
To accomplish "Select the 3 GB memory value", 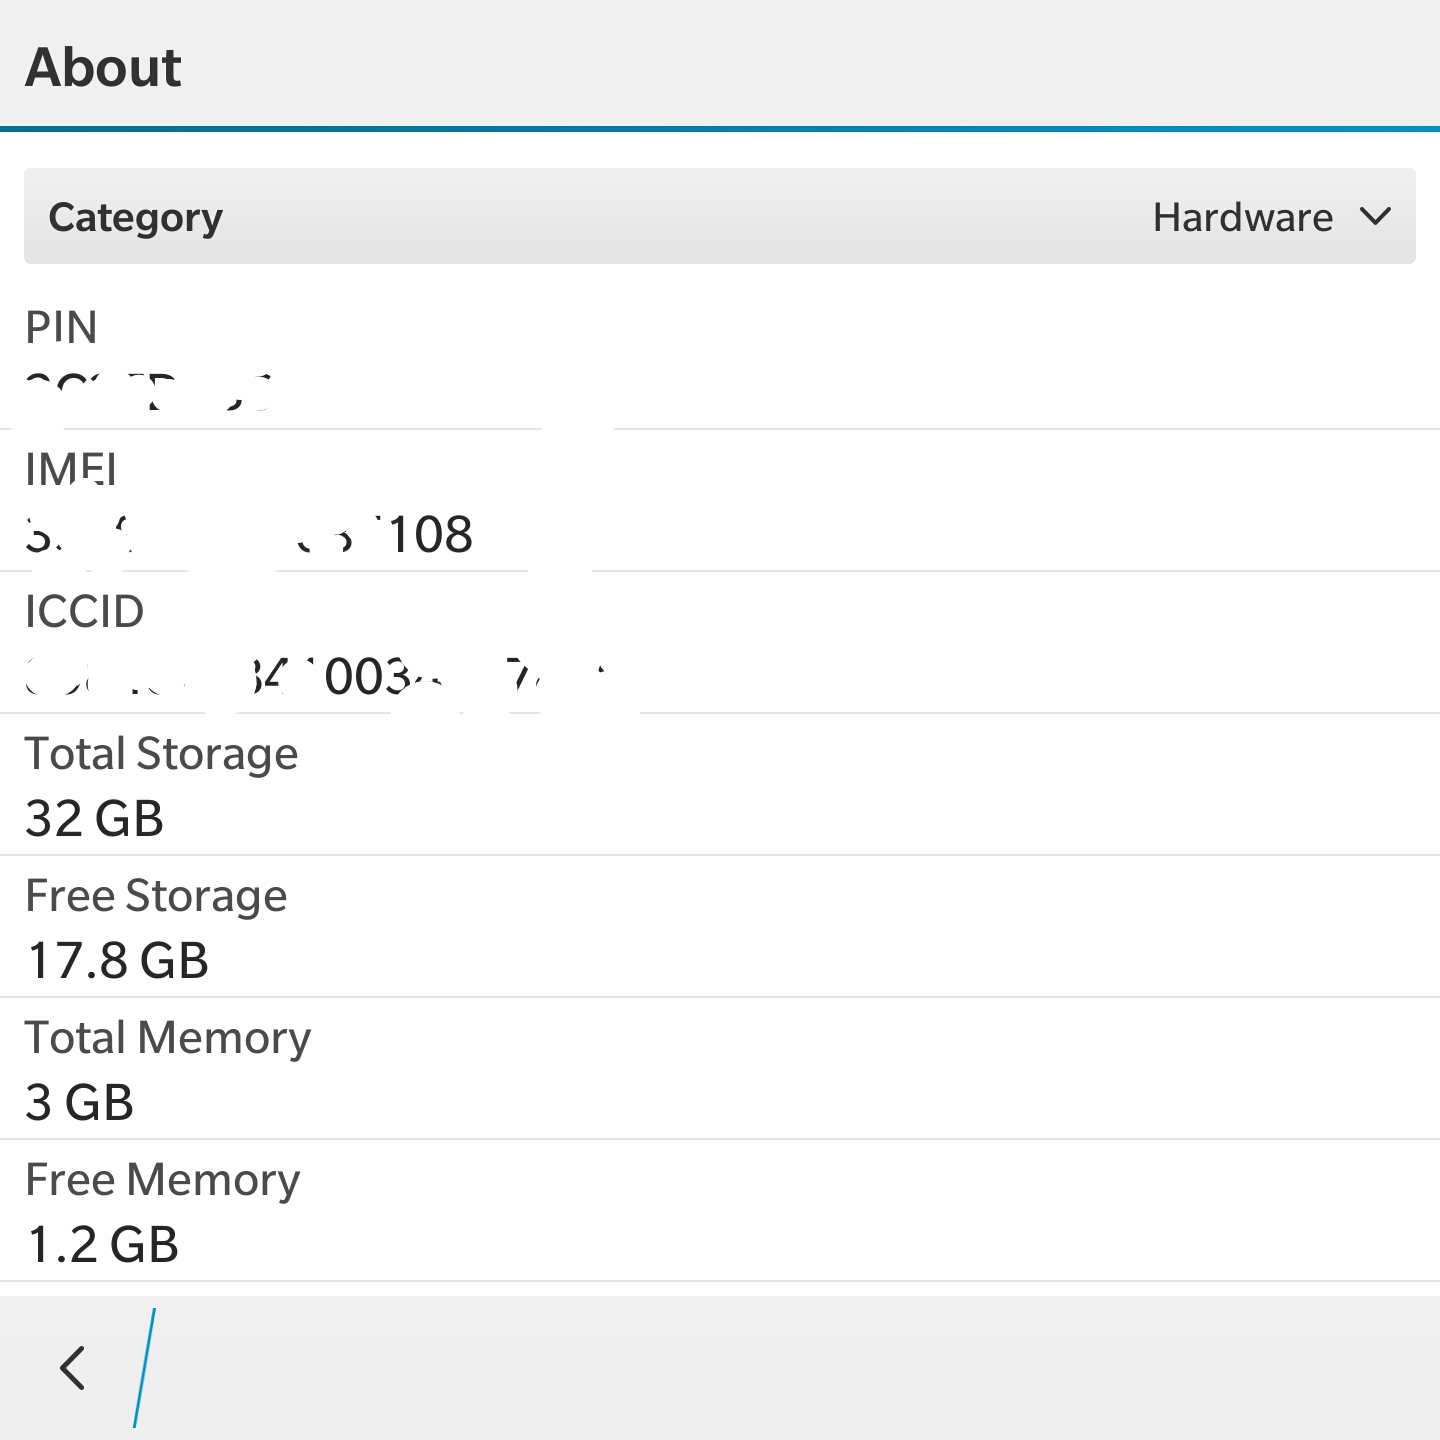I will coord(79,1103).
